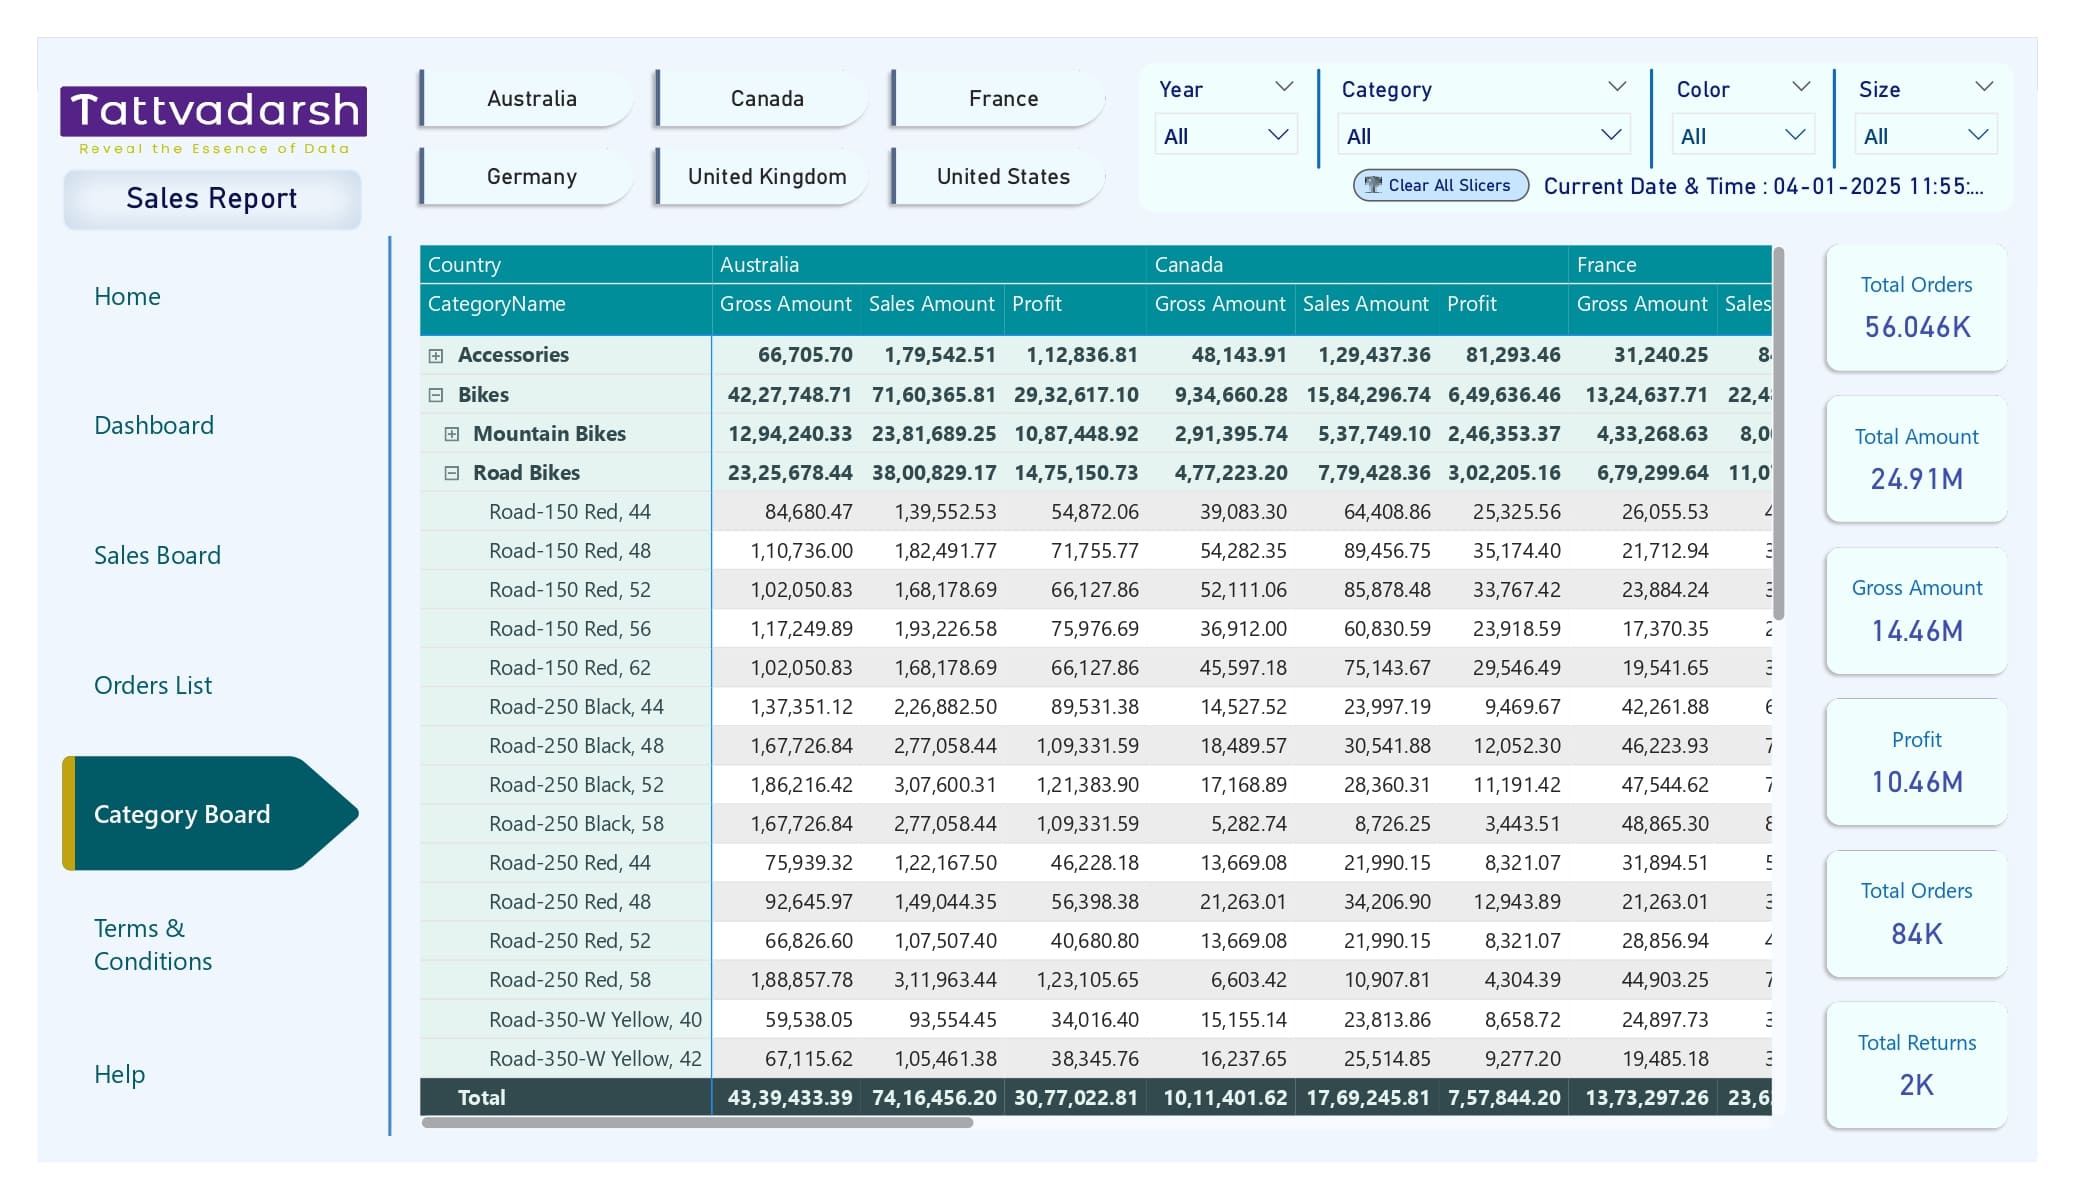Image resolution: width=2075 pixels, height=1200 pixels.
Task: Select the Category Board tab
Action: coord(210,813)
